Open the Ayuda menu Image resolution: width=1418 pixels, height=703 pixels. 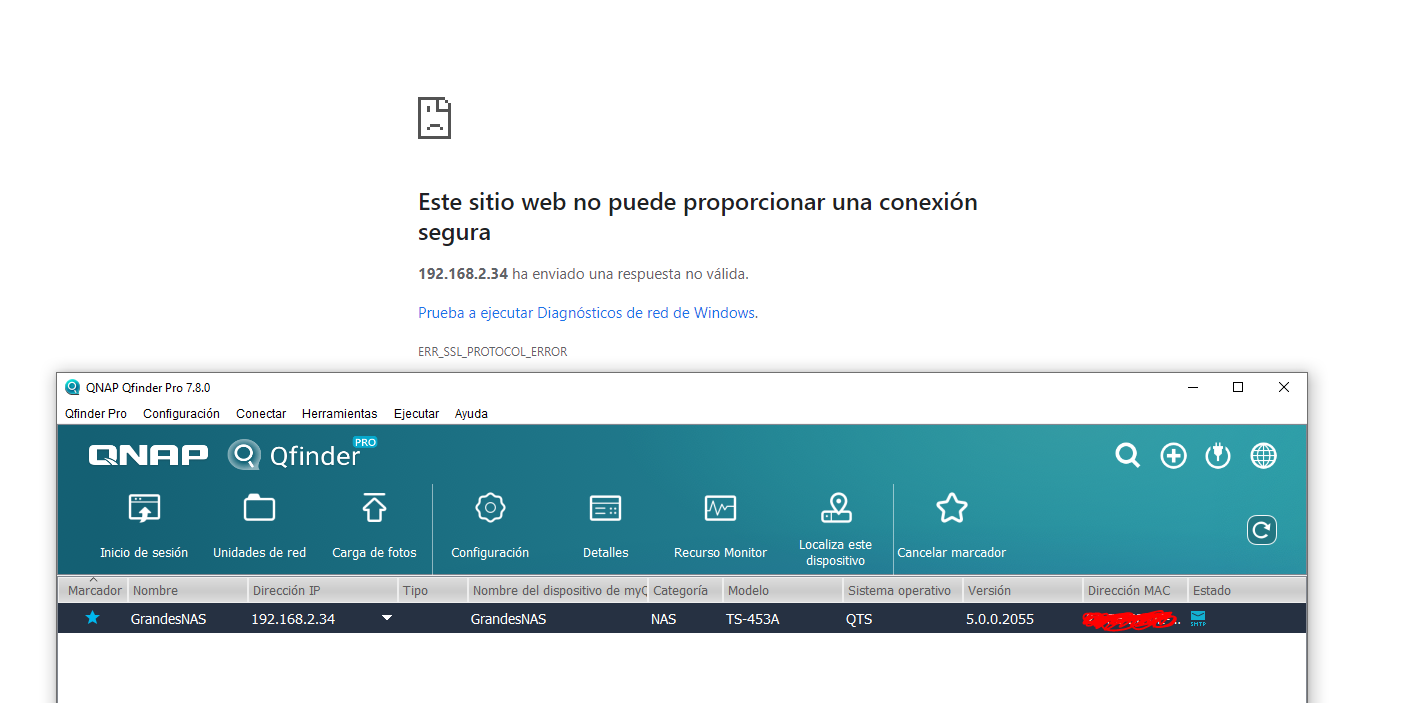pos(471,414)
